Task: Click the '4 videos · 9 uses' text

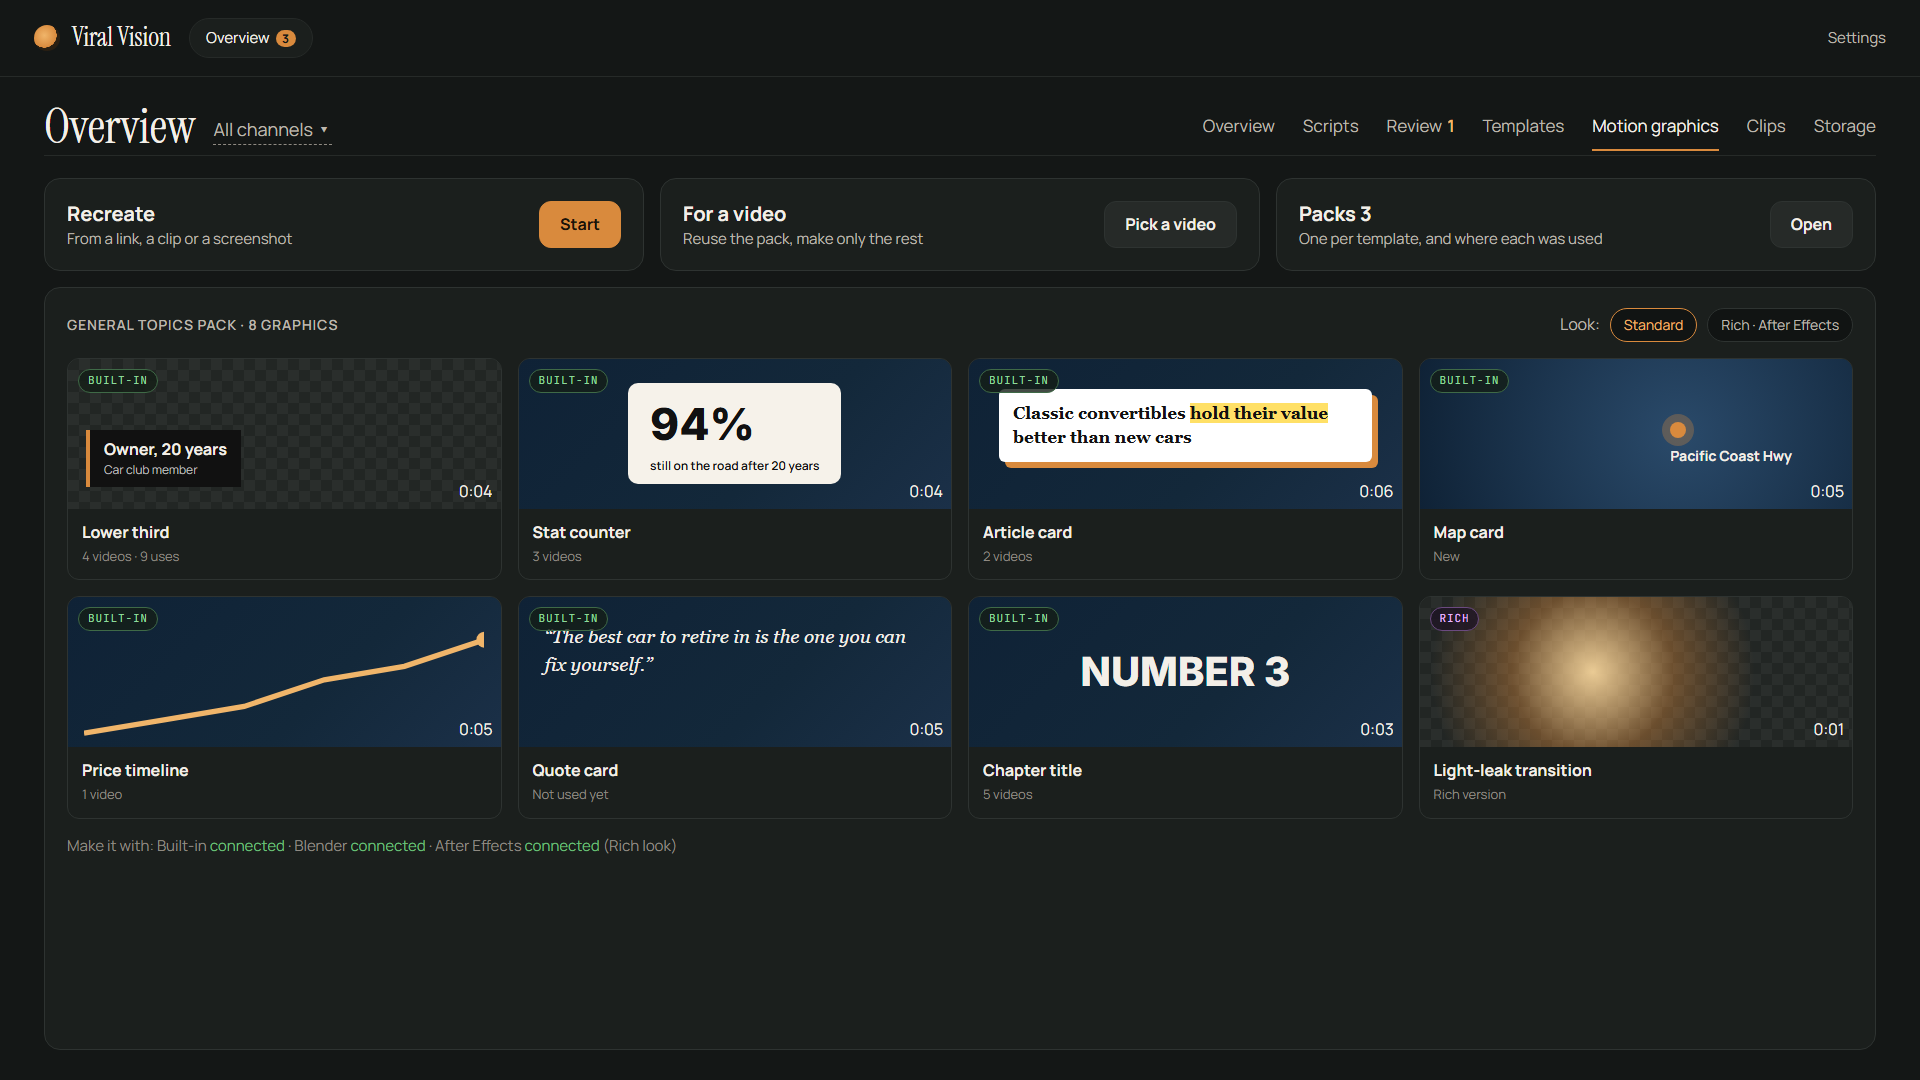Action: pos(130,556)
